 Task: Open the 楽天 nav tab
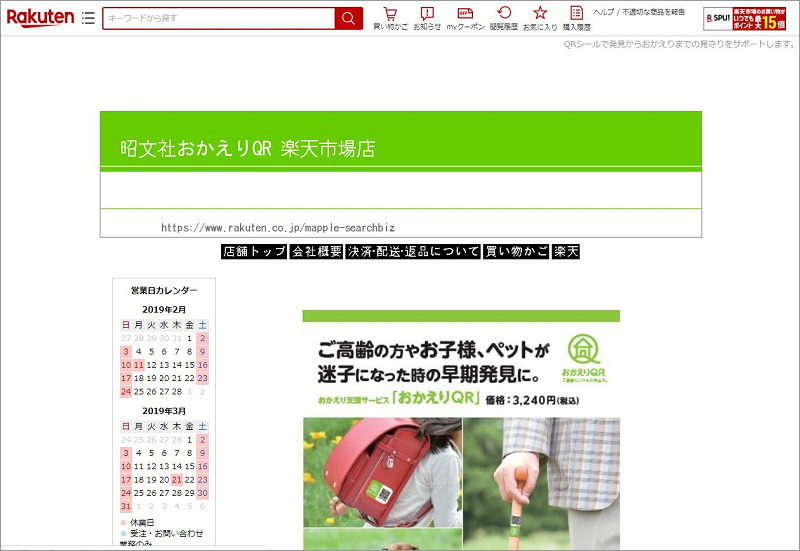pos(566,252)
